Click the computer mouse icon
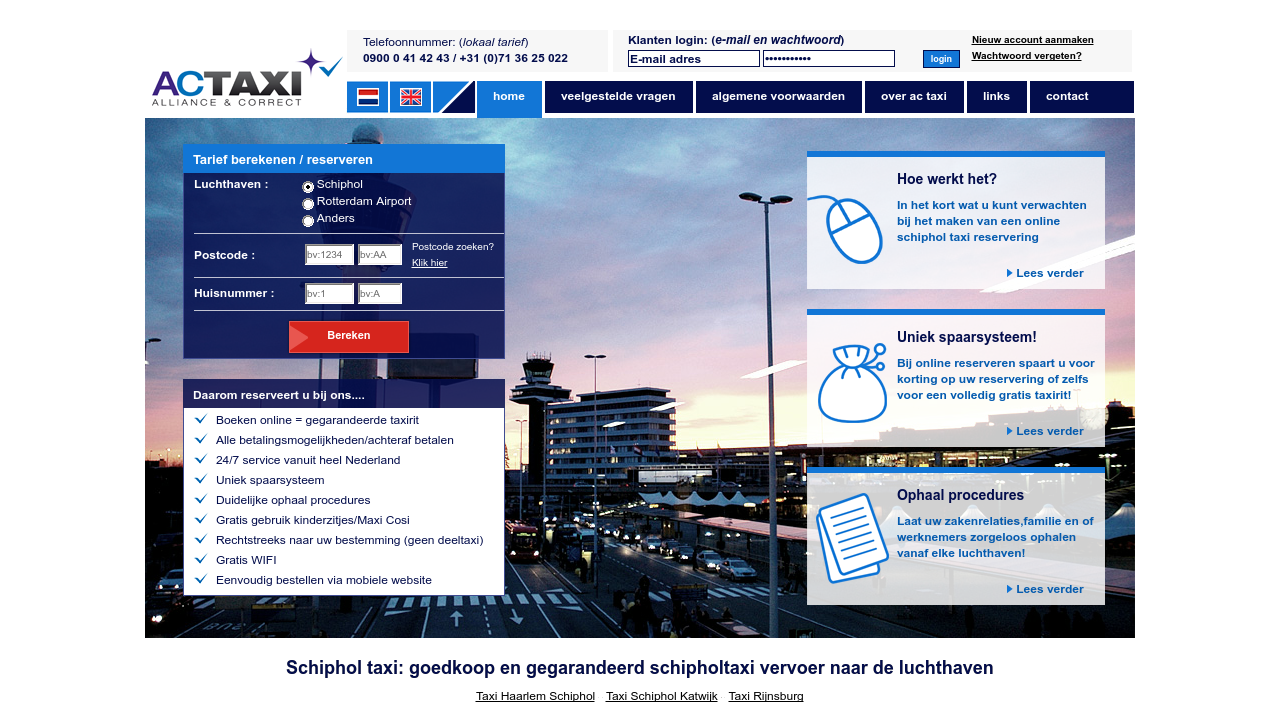 (x=846, y=229)
